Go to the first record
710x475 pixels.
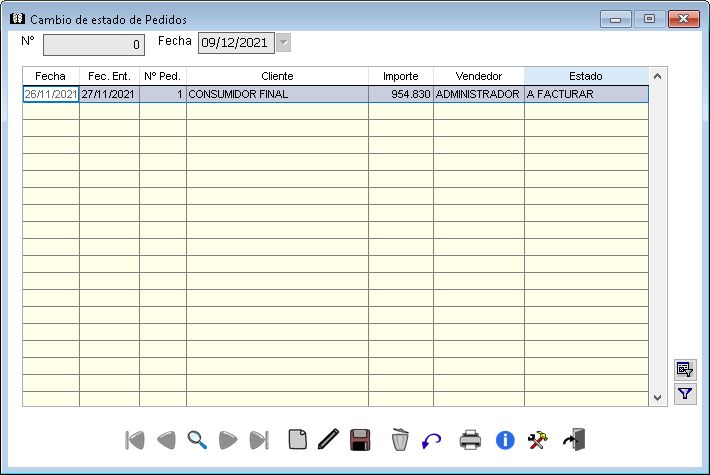135,439
